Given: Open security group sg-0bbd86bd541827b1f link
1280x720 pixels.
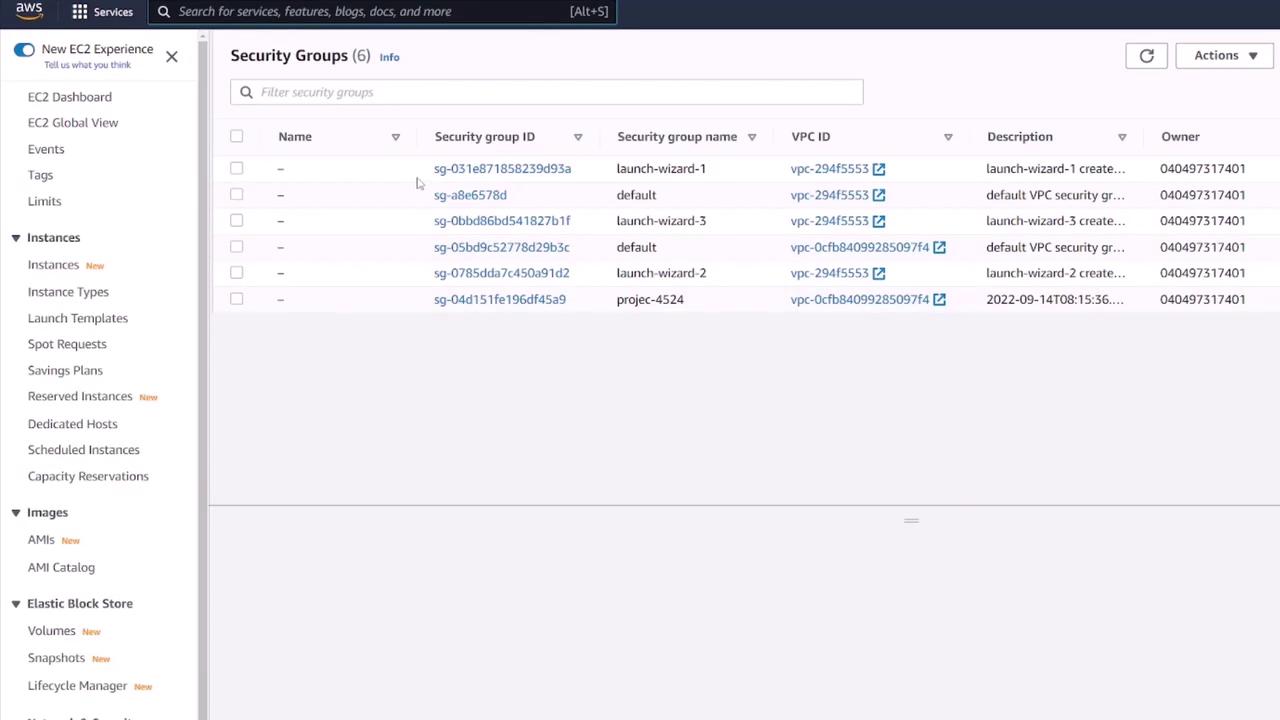Looking at the screenshot, I should tap(502, 221).
